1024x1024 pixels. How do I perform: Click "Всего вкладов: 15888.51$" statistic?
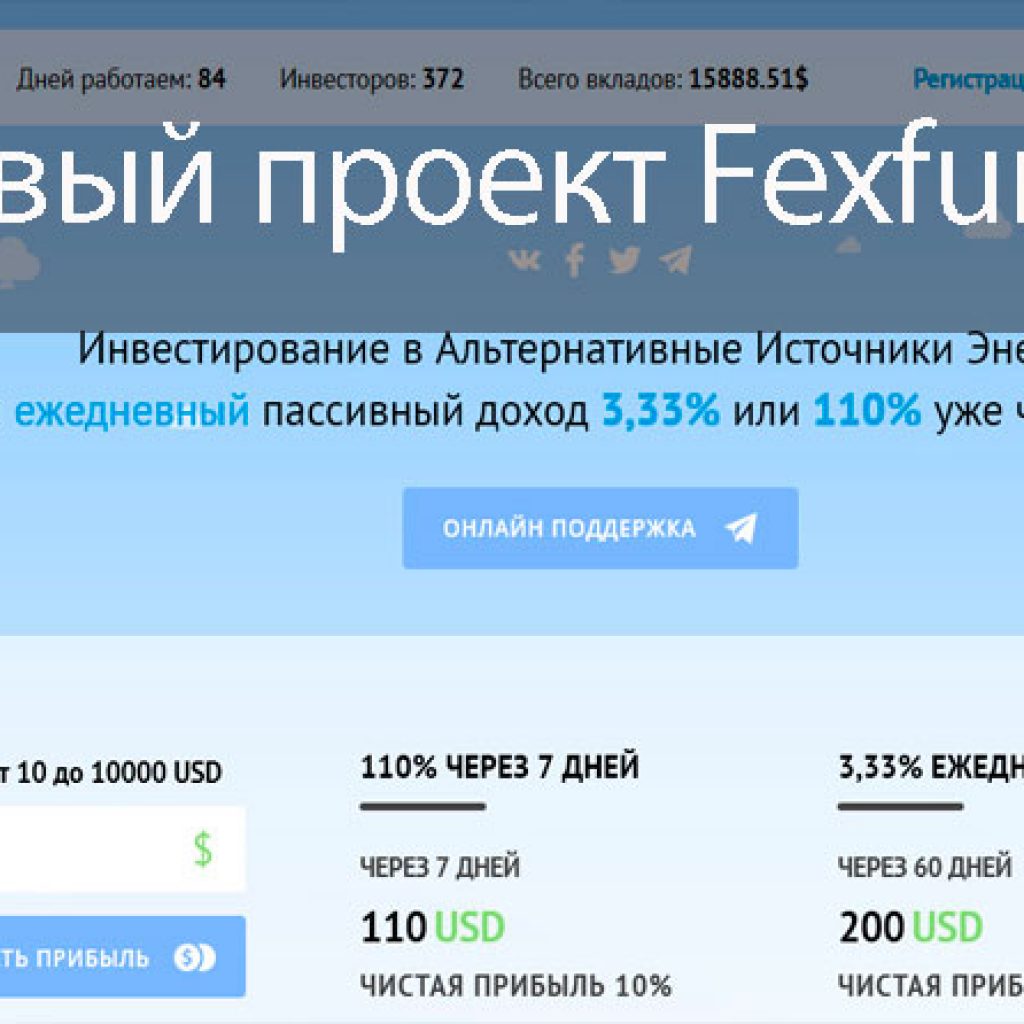tap(663, 79)
